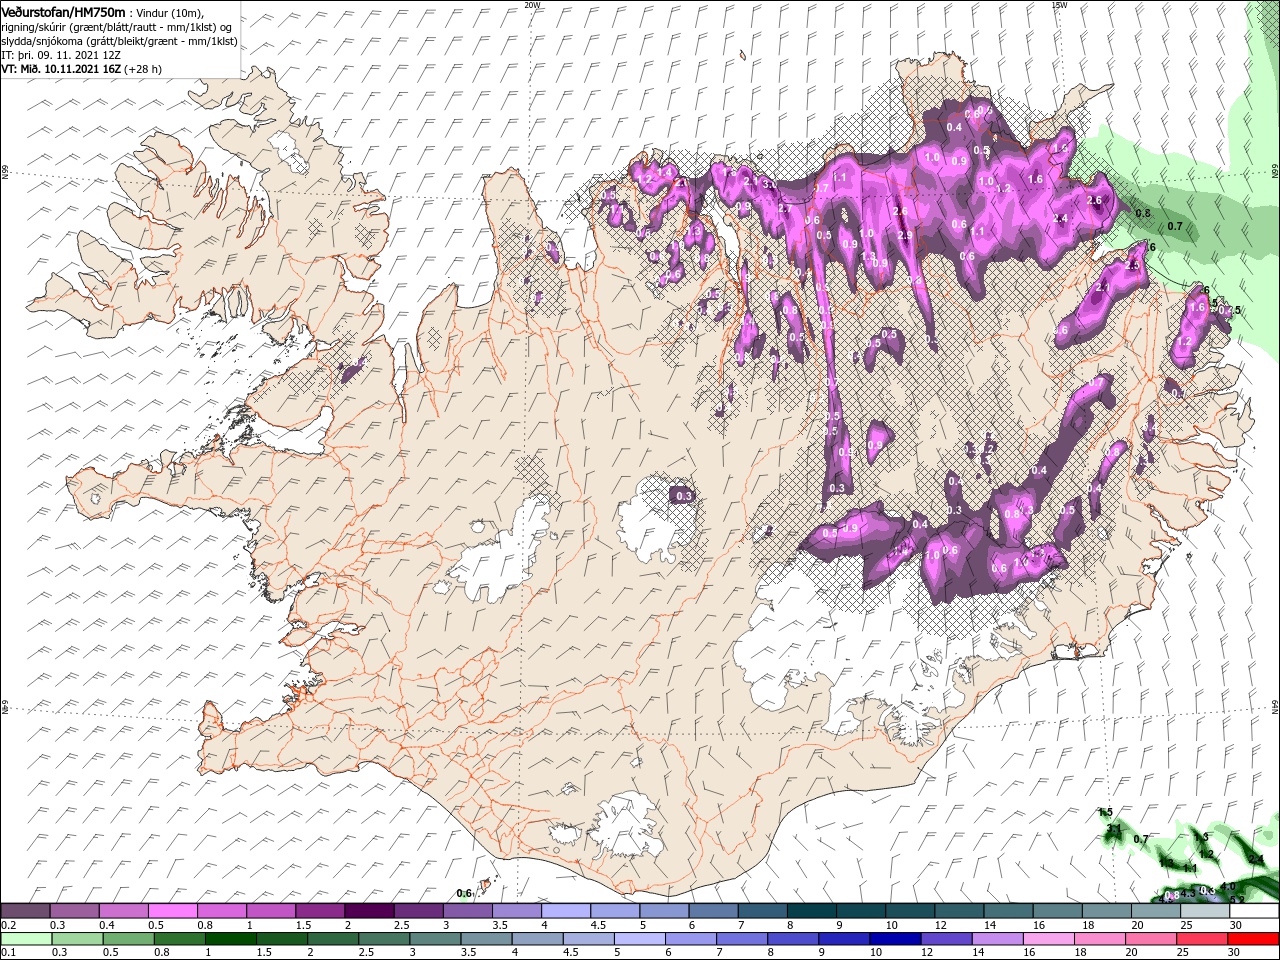Click the Veðurstofan/HM750m title text
The image size is (1280, 960).
click(x=63, y=11)
